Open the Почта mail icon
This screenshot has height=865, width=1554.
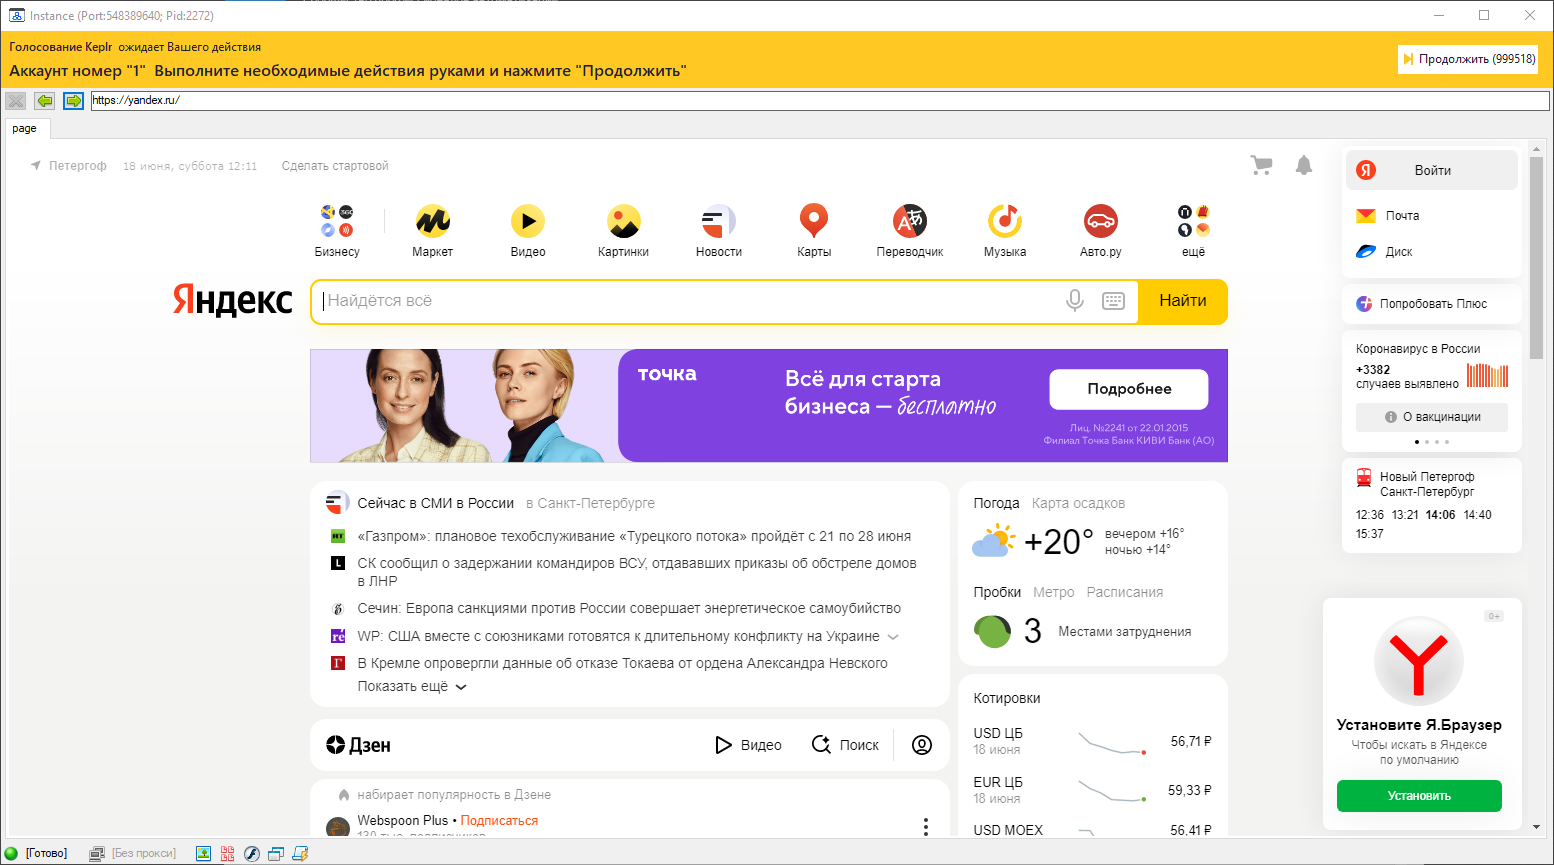click(1366, 216)
